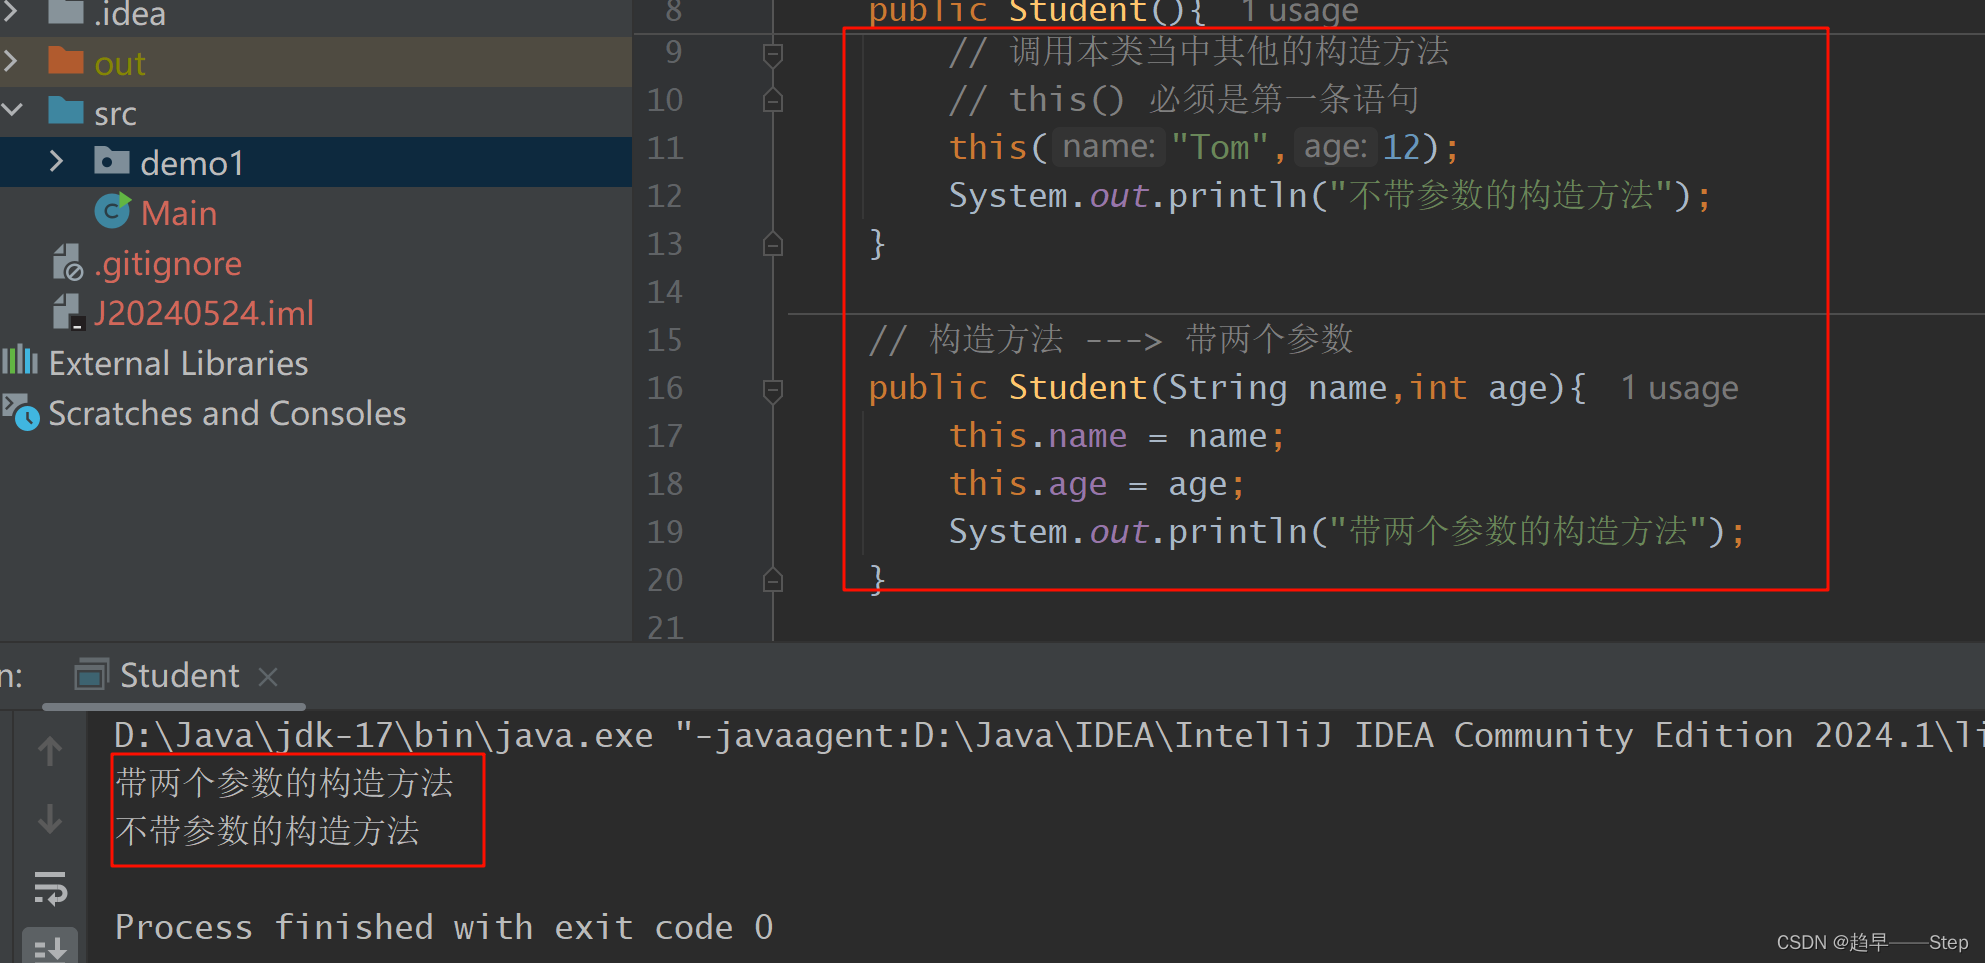1985x963 pixels.
Task: Click println call on line 12
Action: pyautogui.click(x=1330, y=195)
